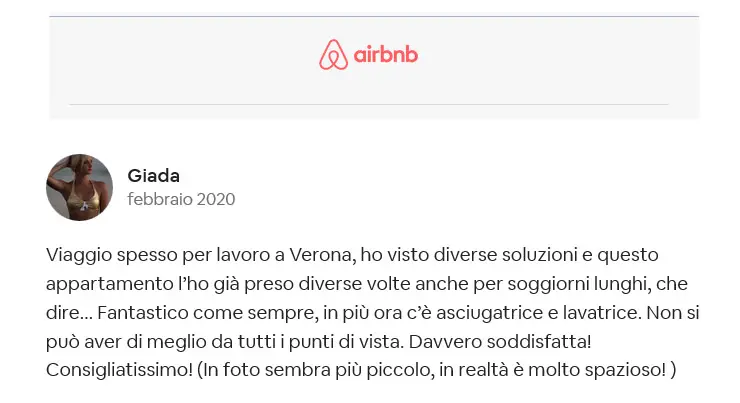740x403 pixels.
Task: Click "questo" ending the first review line
Action: pos(628,256)
